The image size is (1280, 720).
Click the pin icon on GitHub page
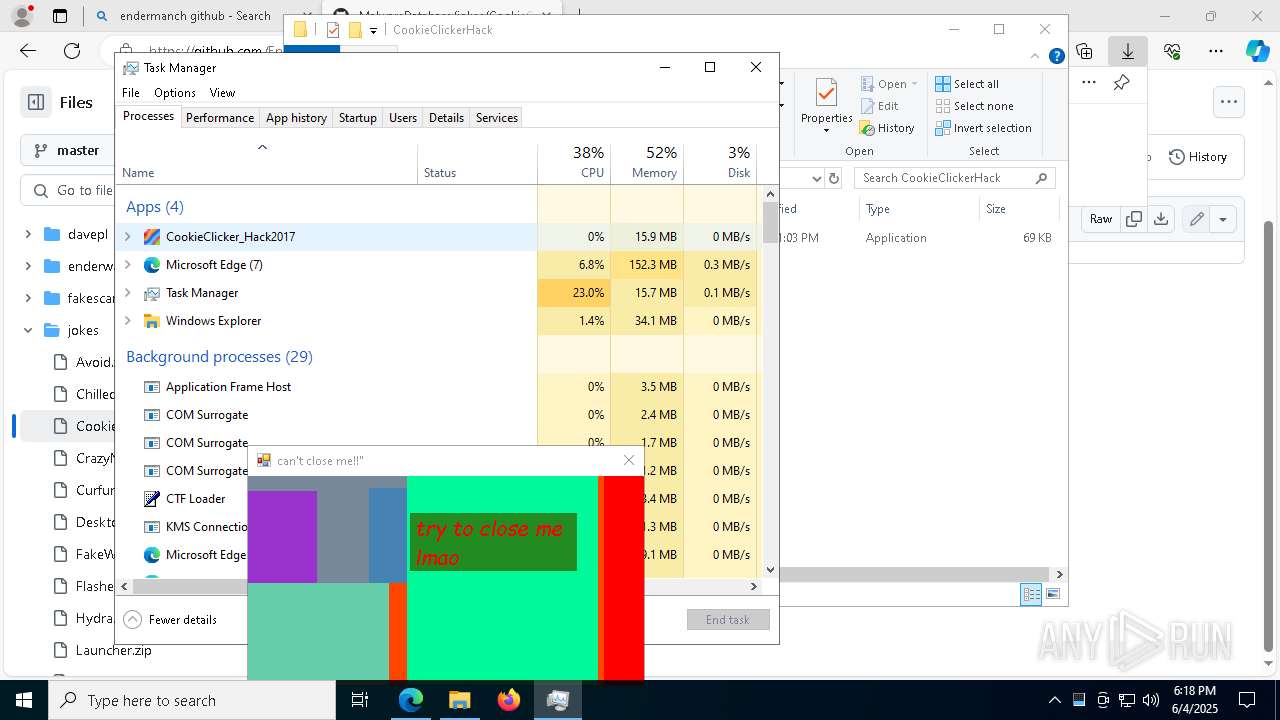point(1121,82)
